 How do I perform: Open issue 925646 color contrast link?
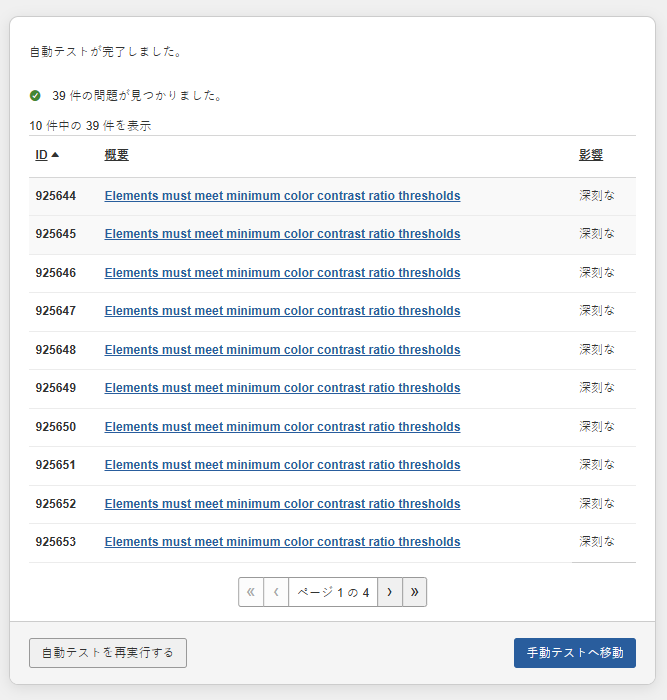click(x=282, y=273)
